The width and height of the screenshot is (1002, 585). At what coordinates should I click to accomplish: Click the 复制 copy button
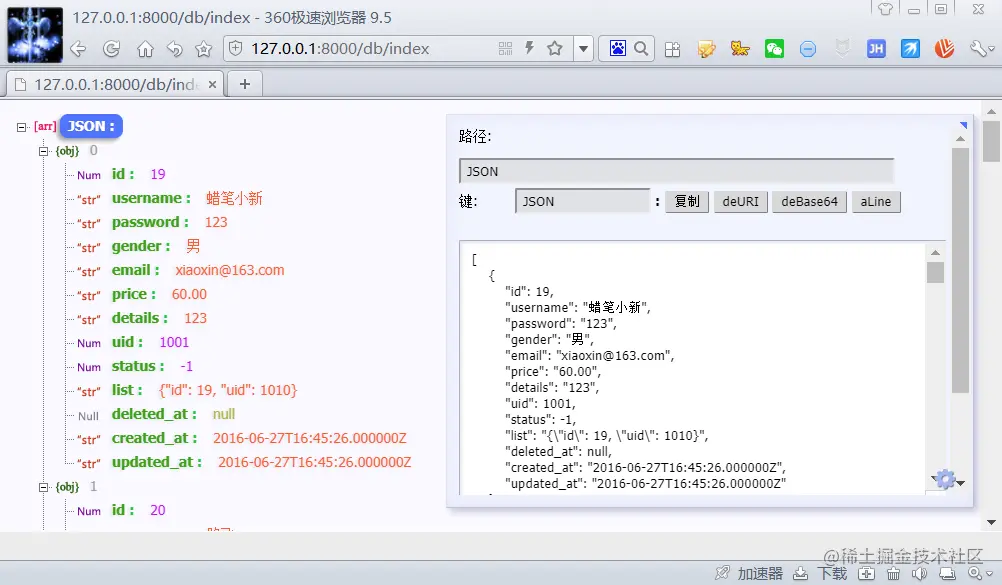point(687,201)
